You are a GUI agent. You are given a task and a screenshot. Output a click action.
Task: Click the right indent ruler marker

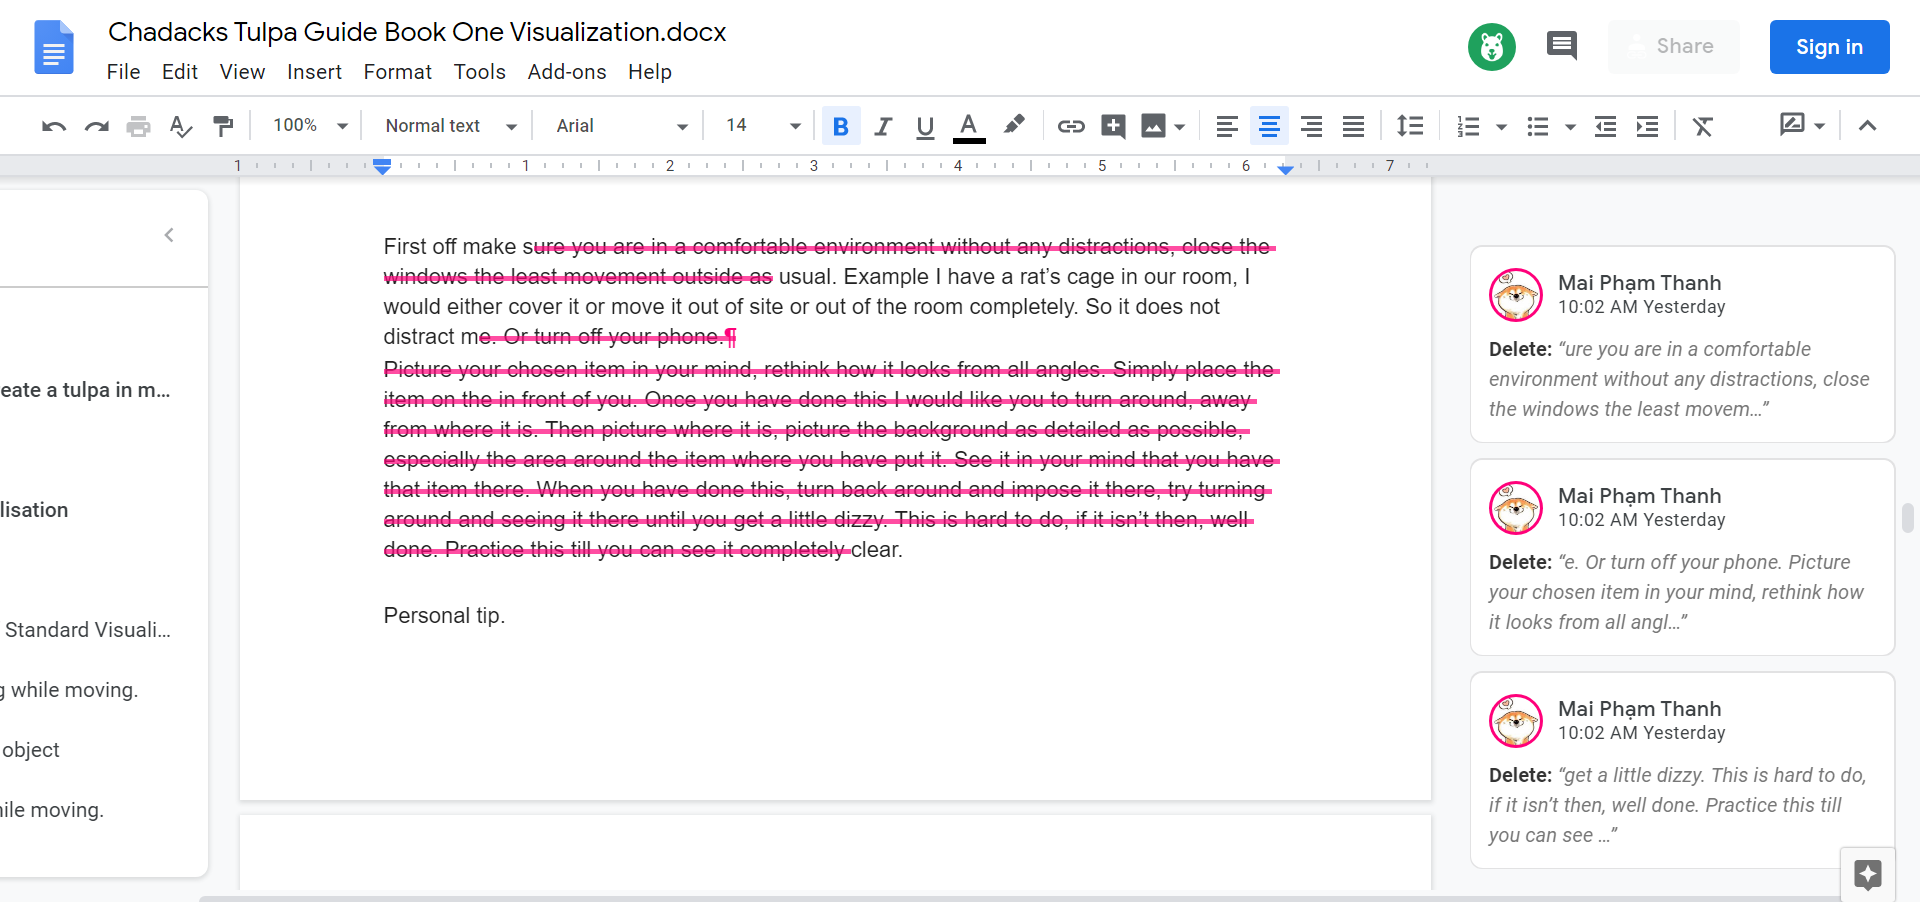point(1286,169)
